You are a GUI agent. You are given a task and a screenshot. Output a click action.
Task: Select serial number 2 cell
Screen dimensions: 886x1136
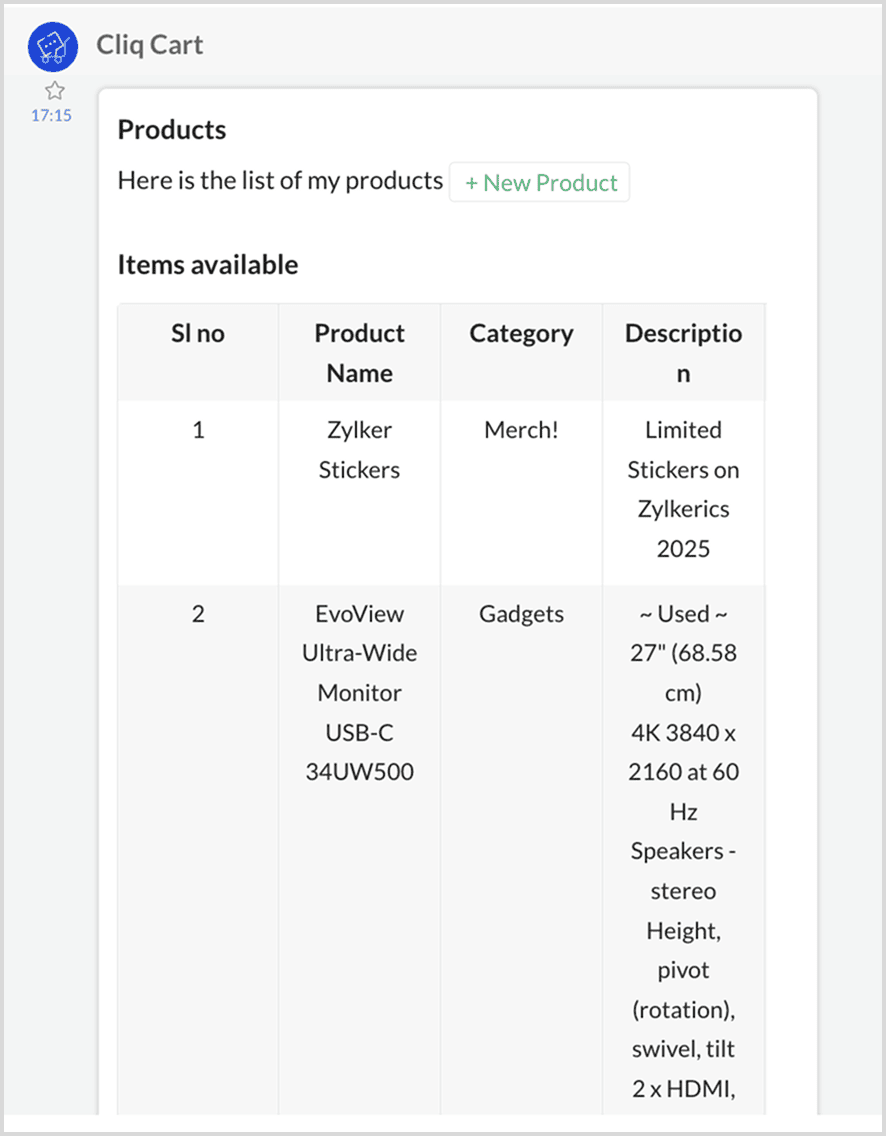tap(198, 614)
